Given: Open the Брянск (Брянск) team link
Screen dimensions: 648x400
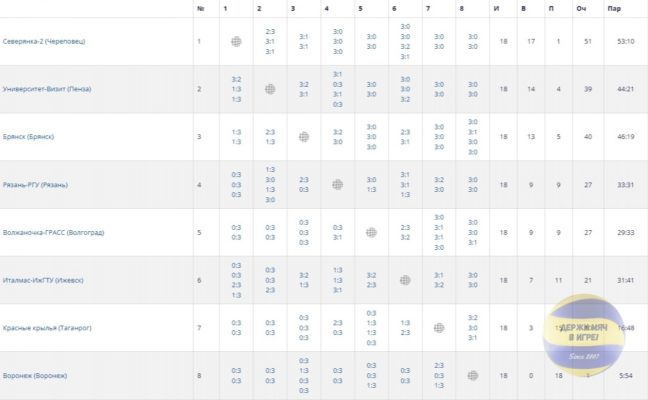Looking at the screenshot, I should point(28,137).
